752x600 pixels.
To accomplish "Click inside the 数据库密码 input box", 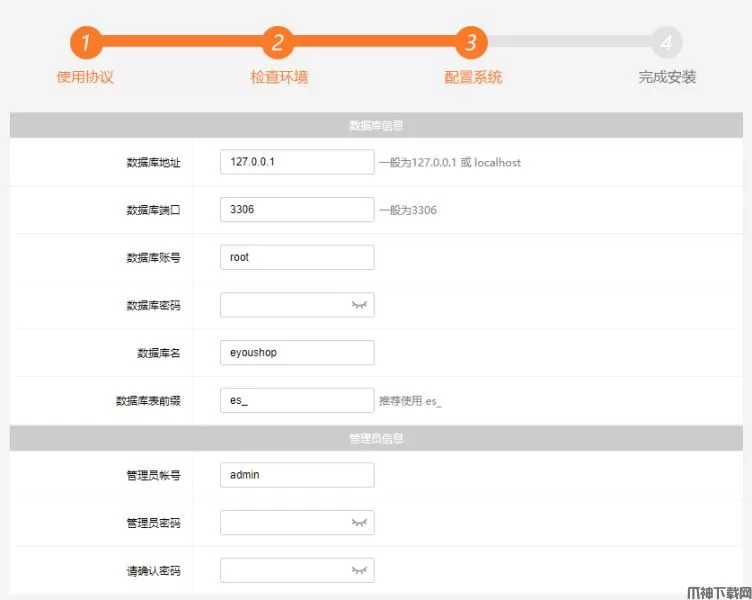I will (284, 305).
